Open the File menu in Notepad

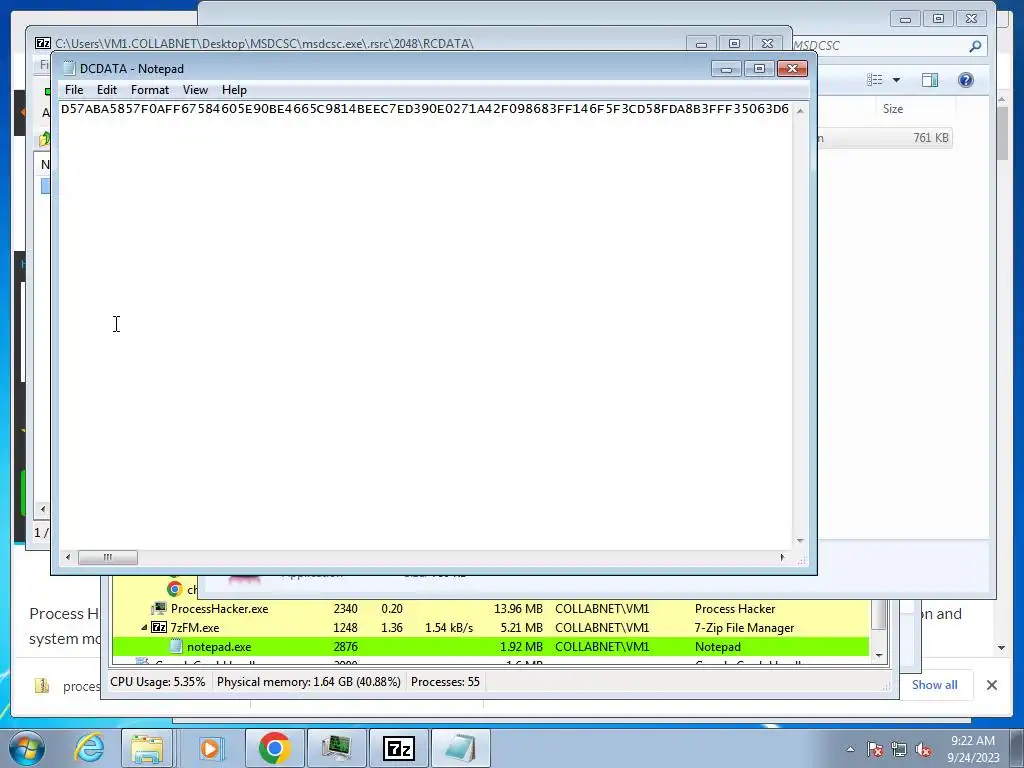[x=74, y=90]
